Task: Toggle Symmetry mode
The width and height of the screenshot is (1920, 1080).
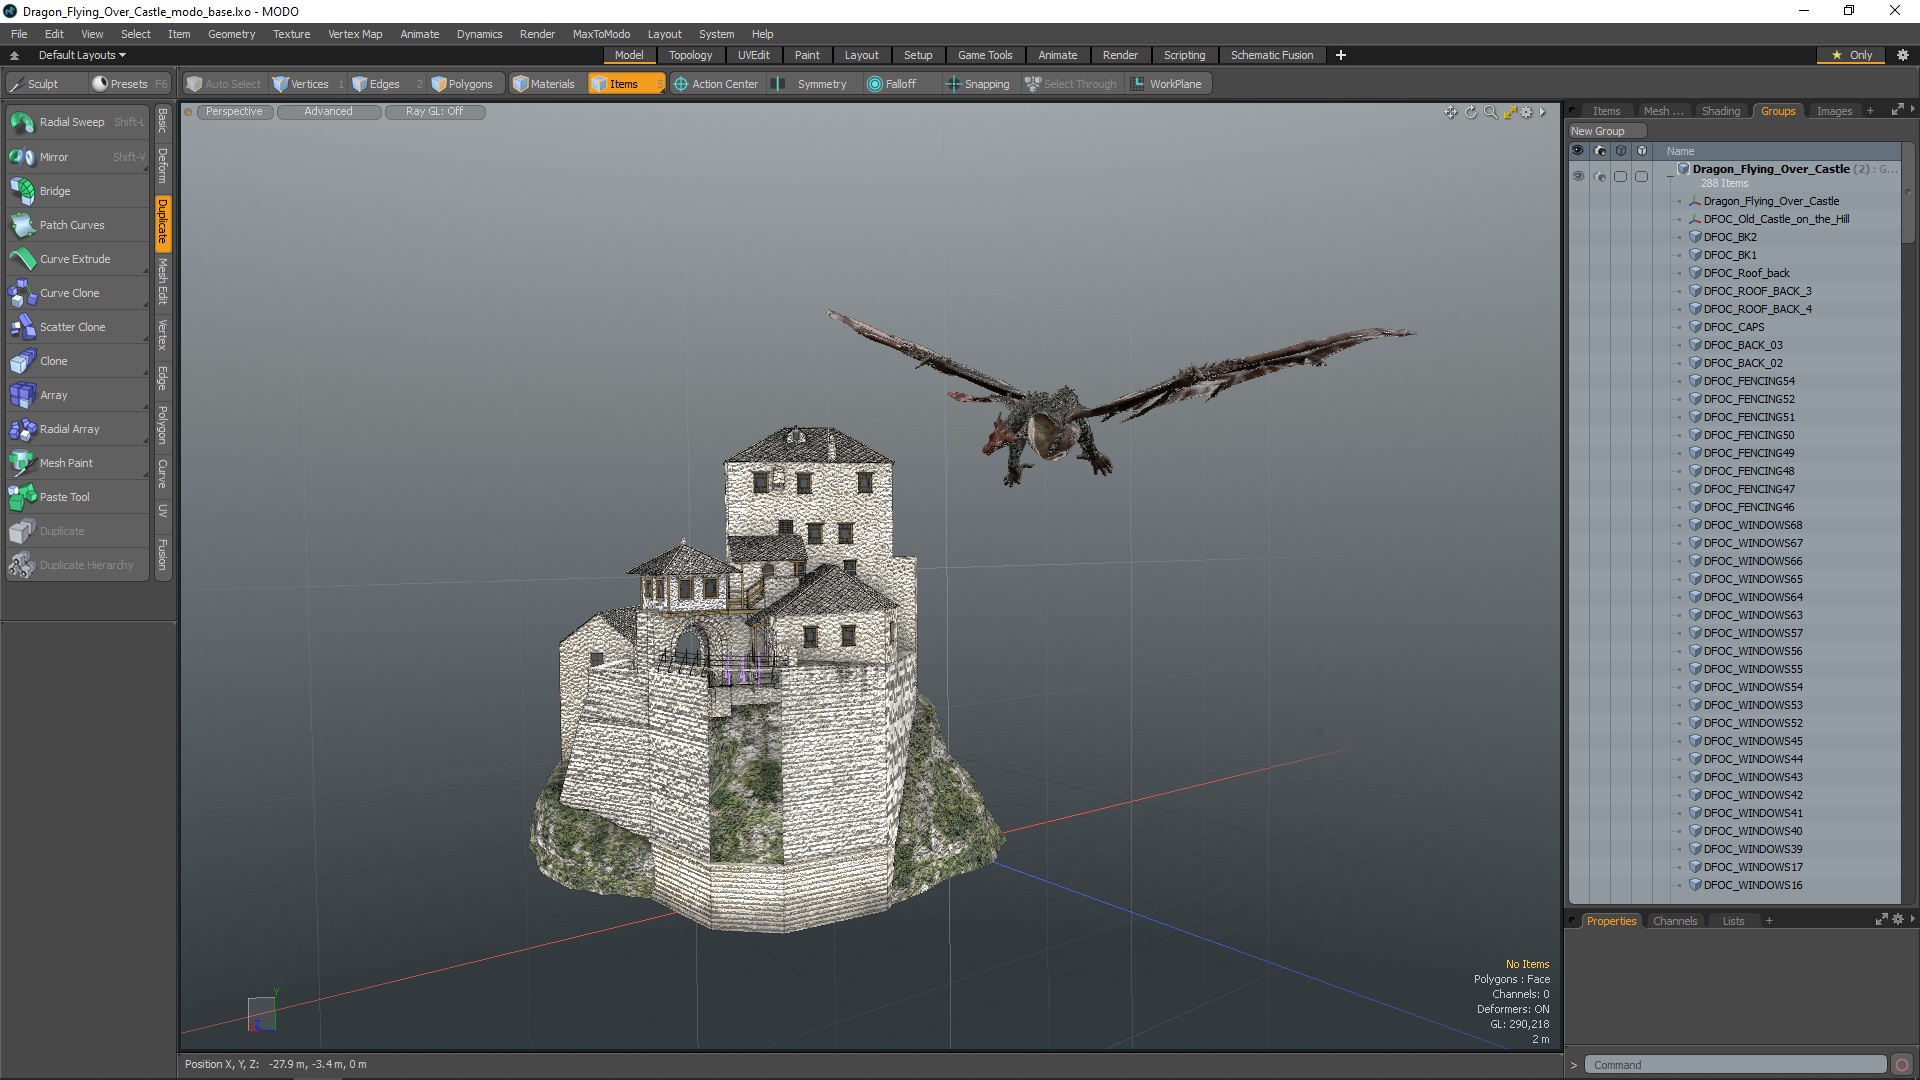Action: (x=821, y=84)
